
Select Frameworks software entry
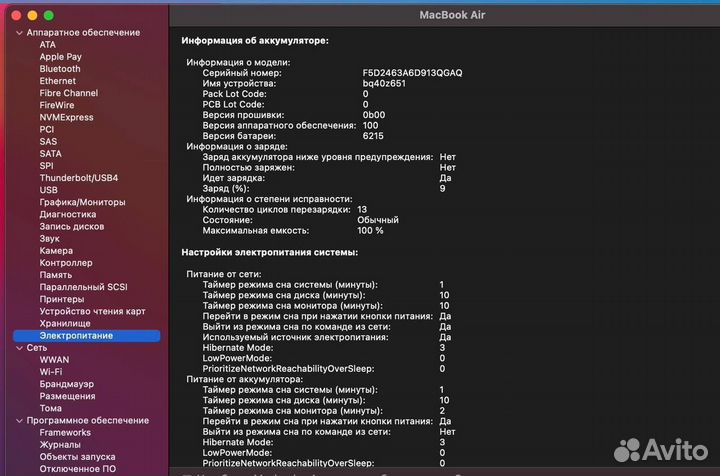pyautogui.click(x=65, y=432)
